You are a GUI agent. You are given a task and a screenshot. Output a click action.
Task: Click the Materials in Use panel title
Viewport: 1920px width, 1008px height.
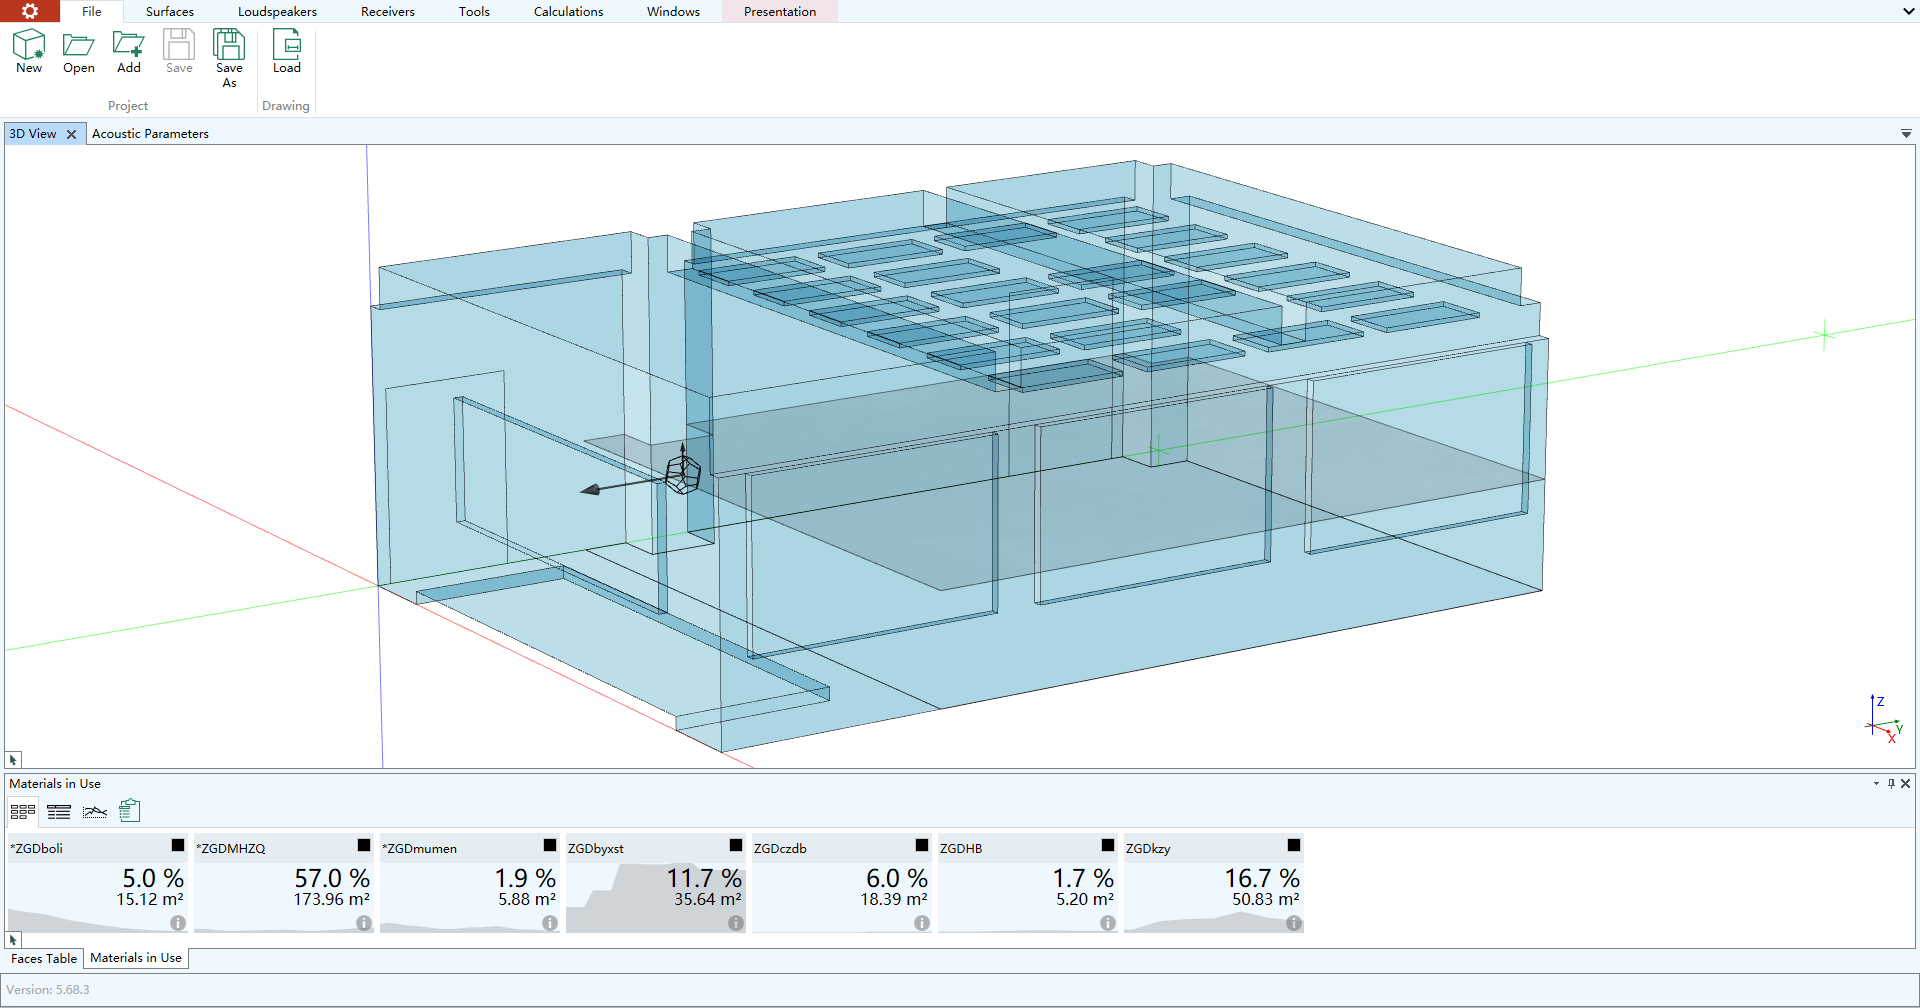coord(55,784)
